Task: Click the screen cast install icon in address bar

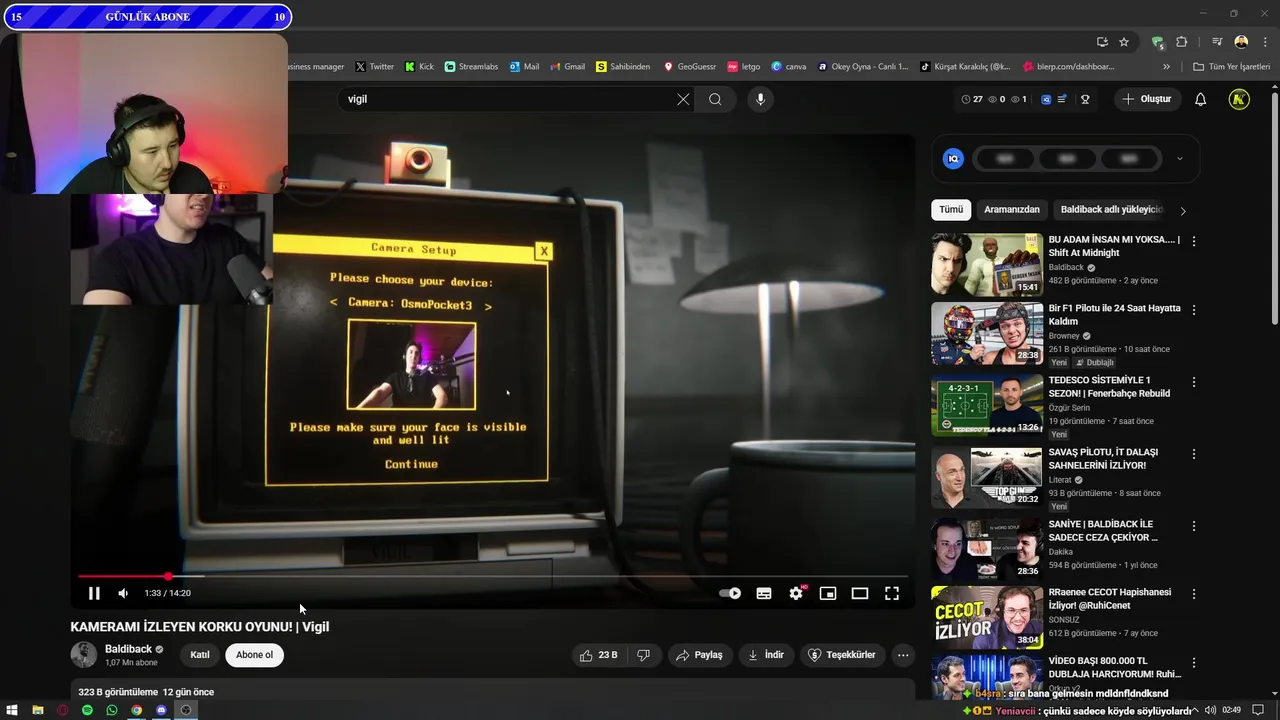Action: (x=1102, y=42)
